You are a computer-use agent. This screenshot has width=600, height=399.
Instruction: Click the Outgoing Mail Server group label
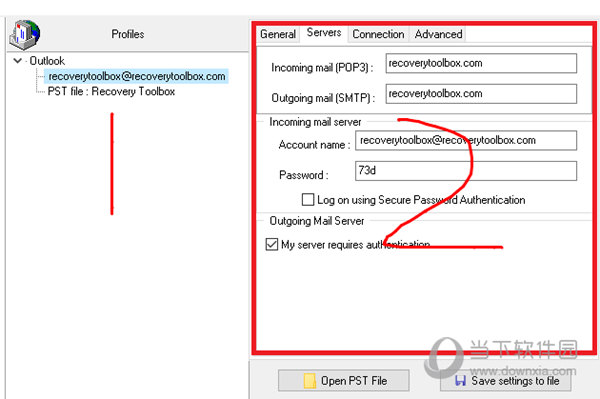pyautogui.click(x=316, y=221)
